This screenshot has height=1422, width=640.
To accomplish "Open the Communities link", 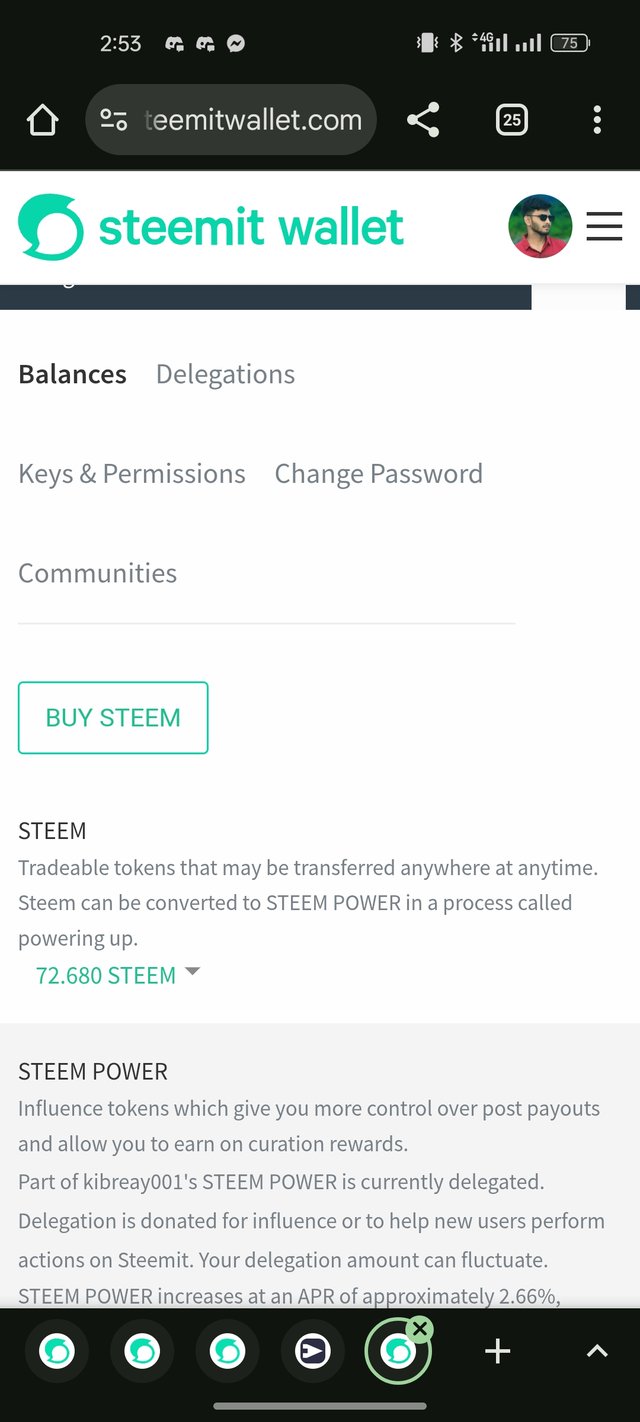I will point(98,573).
